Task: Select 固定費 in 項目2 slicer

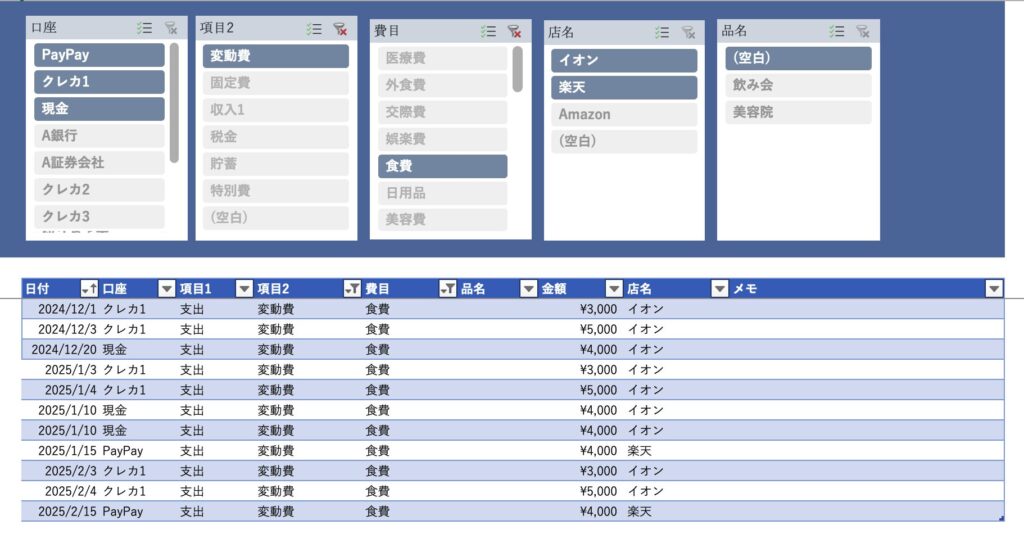Action: tap(275, 83)
